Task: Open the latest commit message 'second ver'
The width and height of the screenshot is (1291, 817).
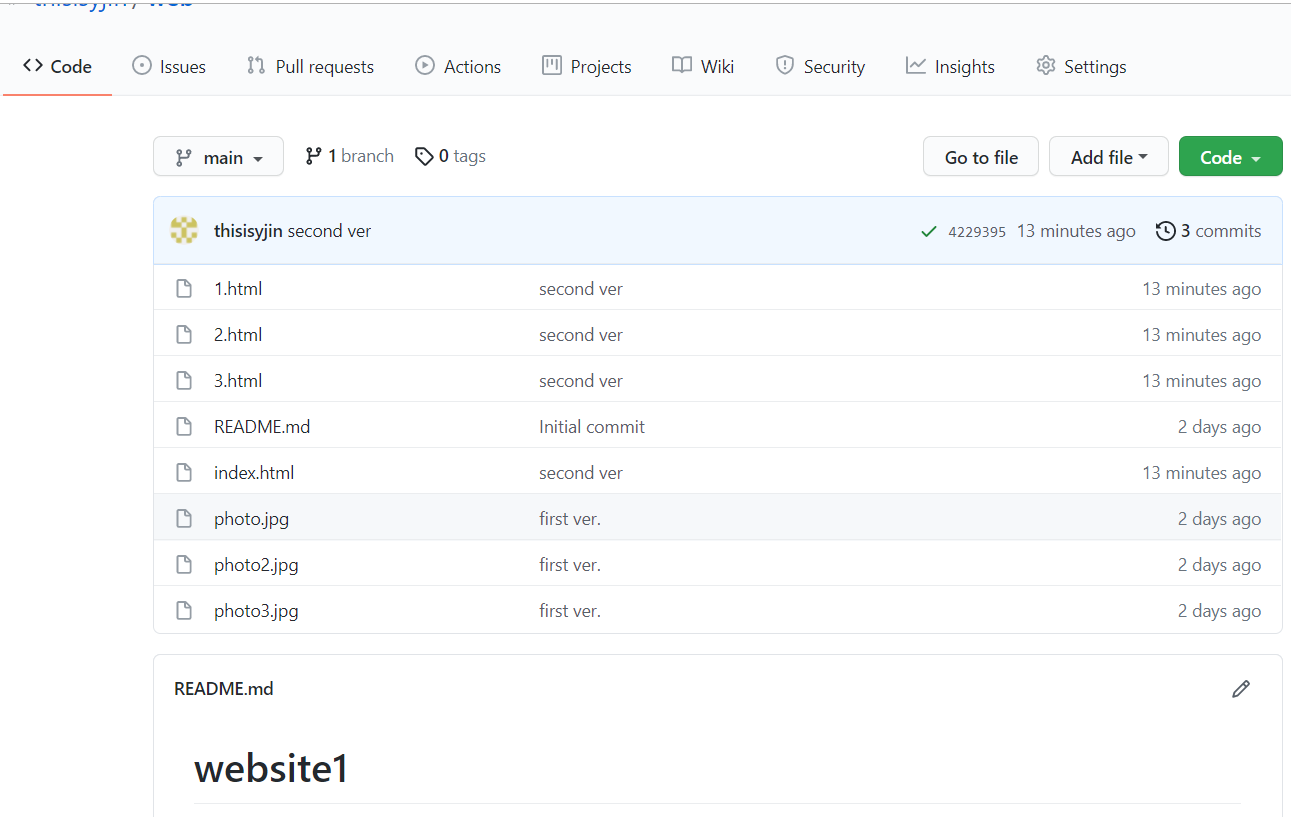Action: point(329,231)
